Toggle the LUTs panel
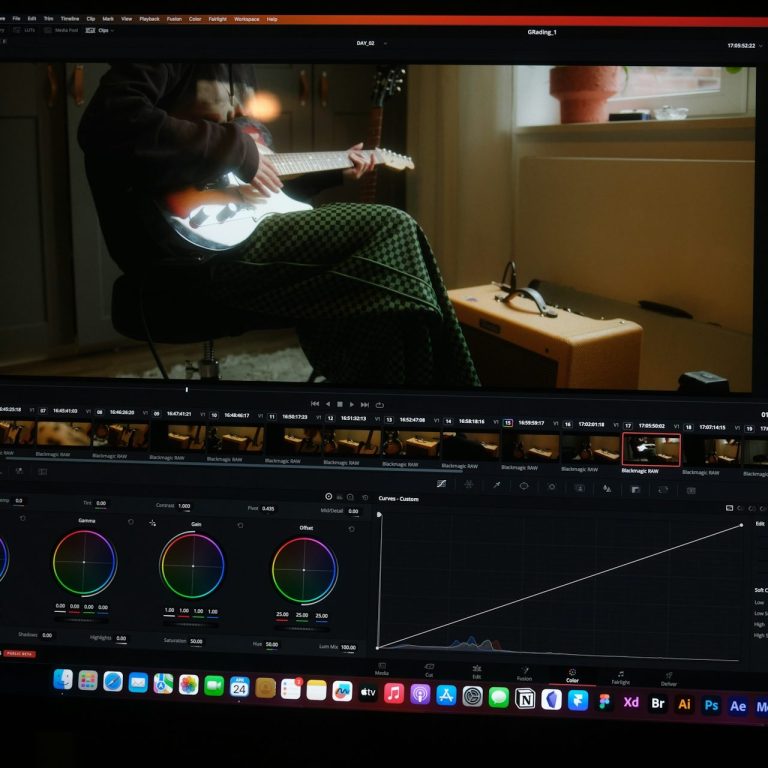This screenshot has height=768, width=768. coord(24,30)
